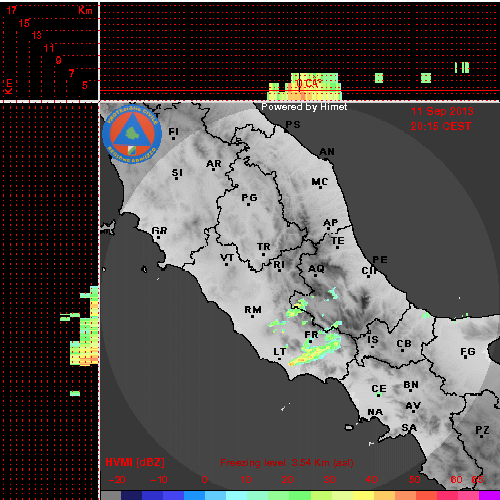The image size is (500, 500).
Task: Click the FI city marker
Action: [173, 138]
